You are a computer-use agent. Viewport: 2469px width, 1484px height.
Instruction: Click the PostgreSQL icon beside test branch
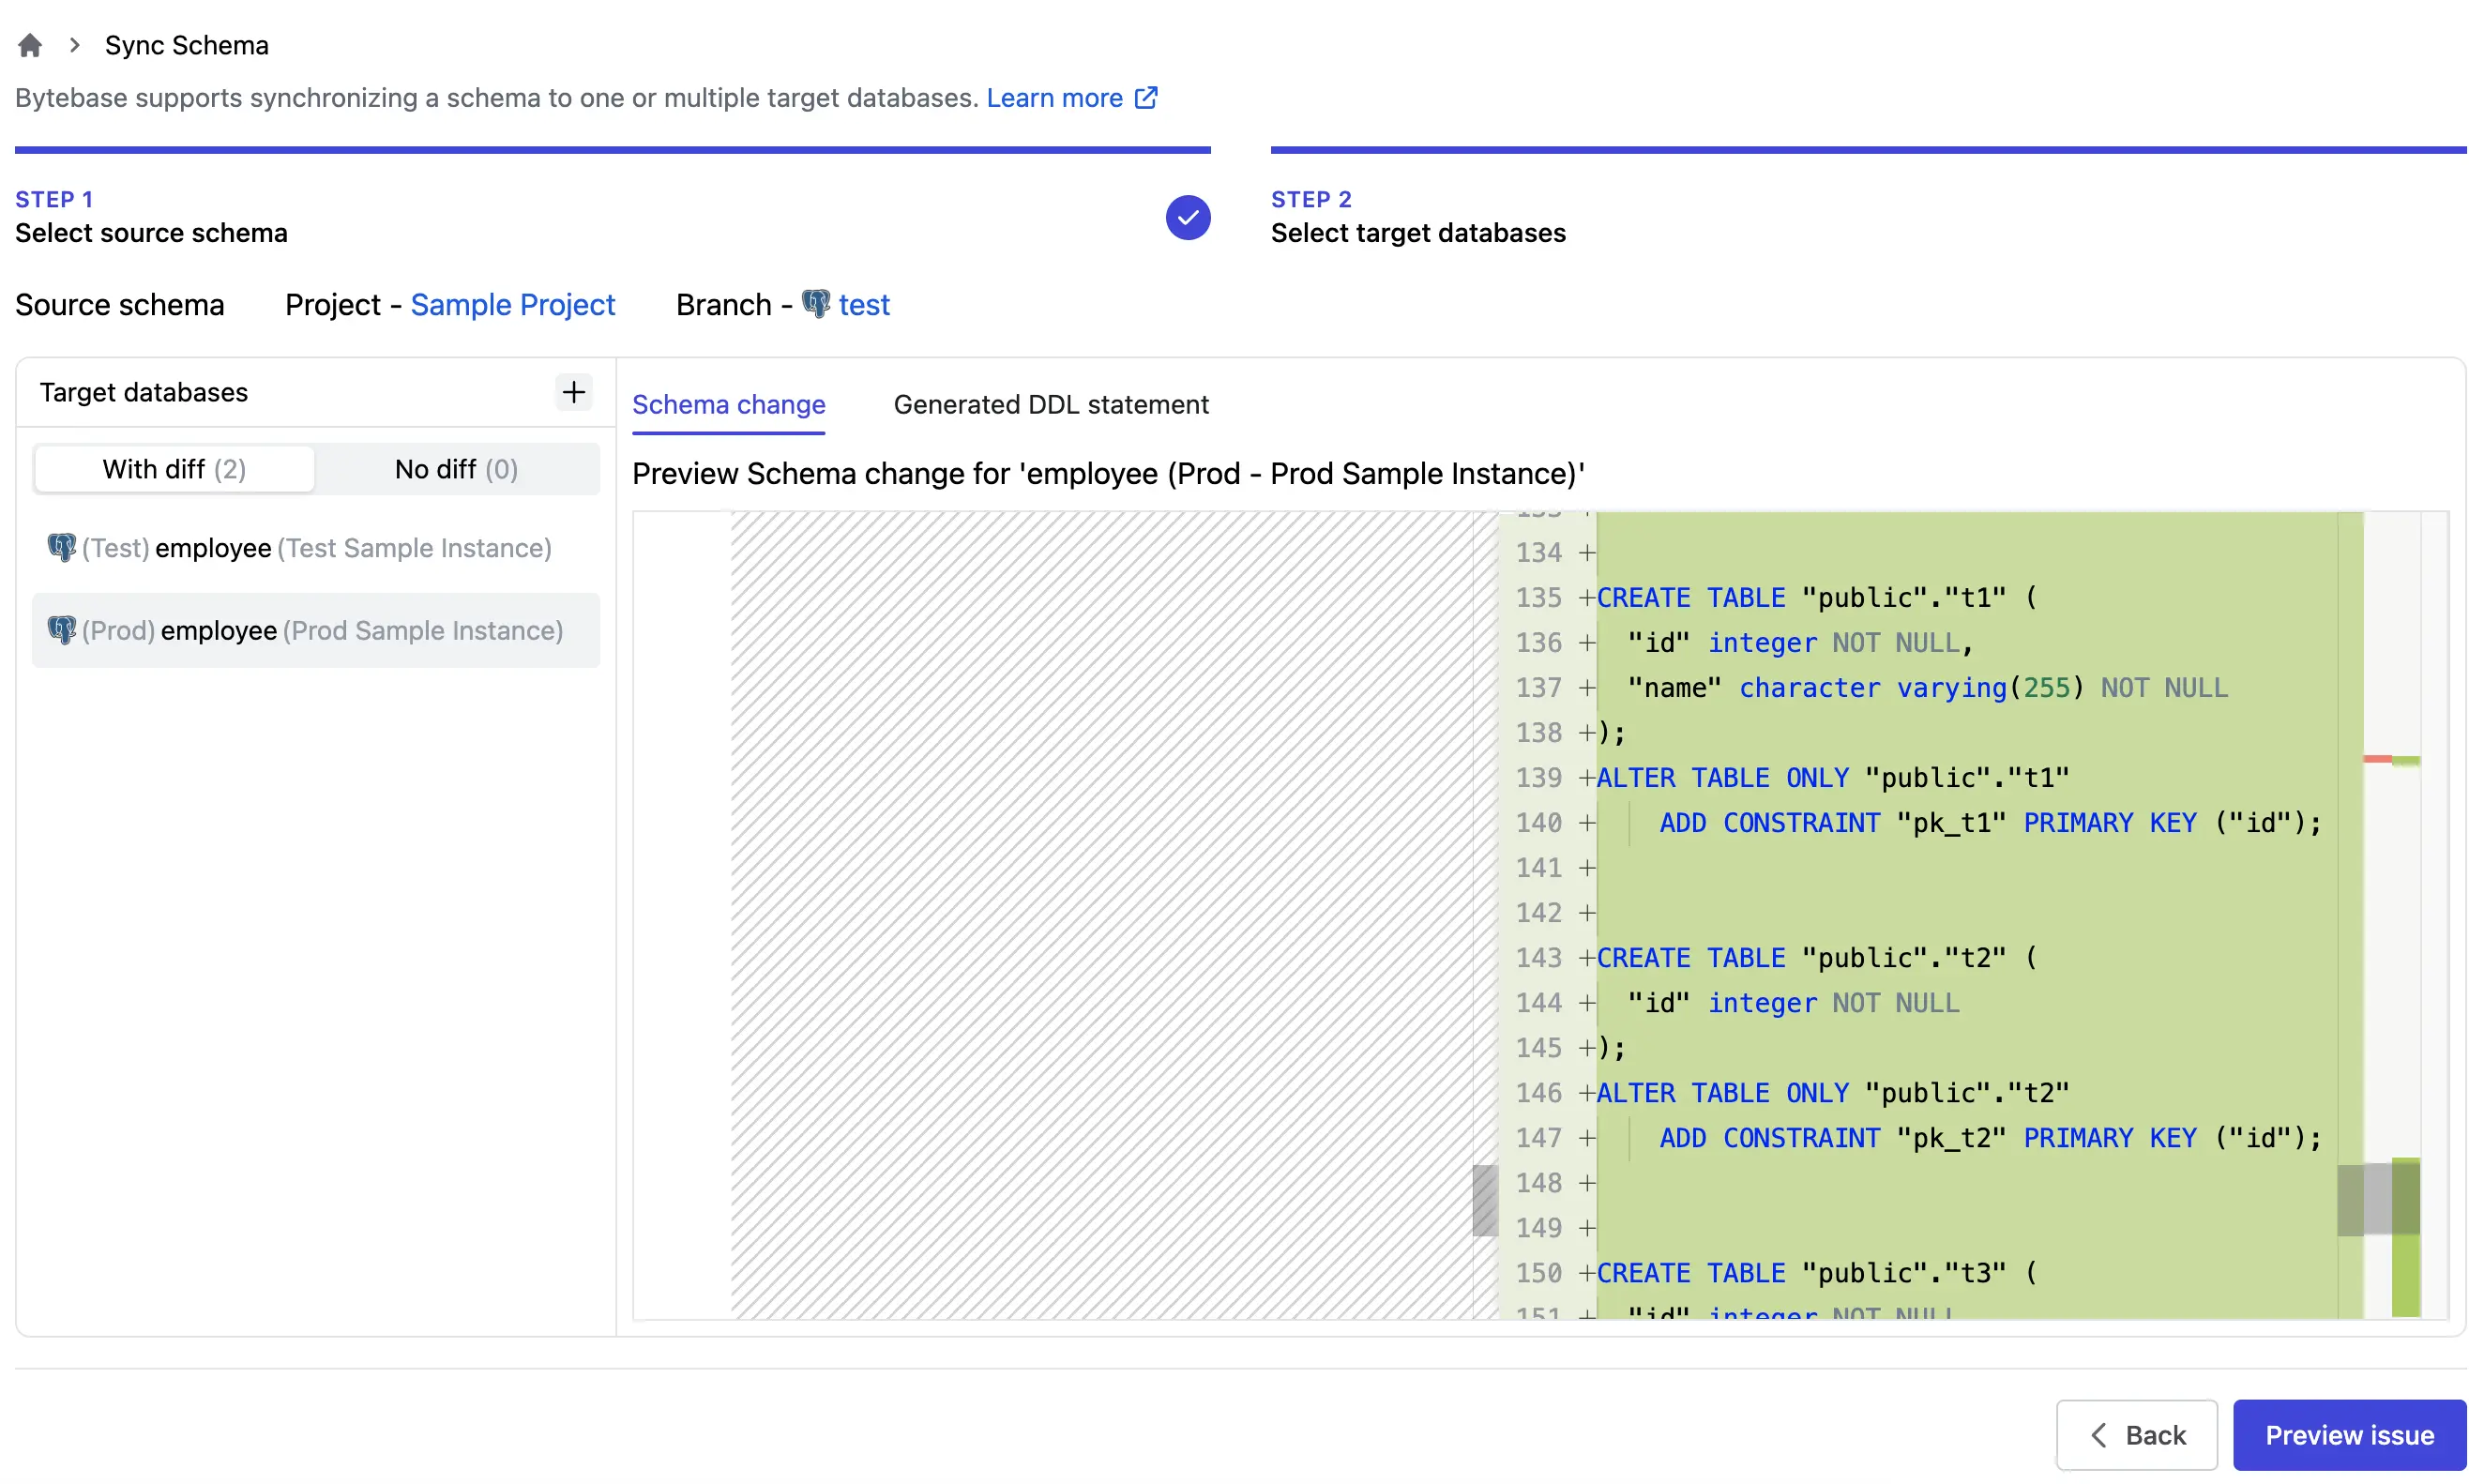(x=816, y=304)
